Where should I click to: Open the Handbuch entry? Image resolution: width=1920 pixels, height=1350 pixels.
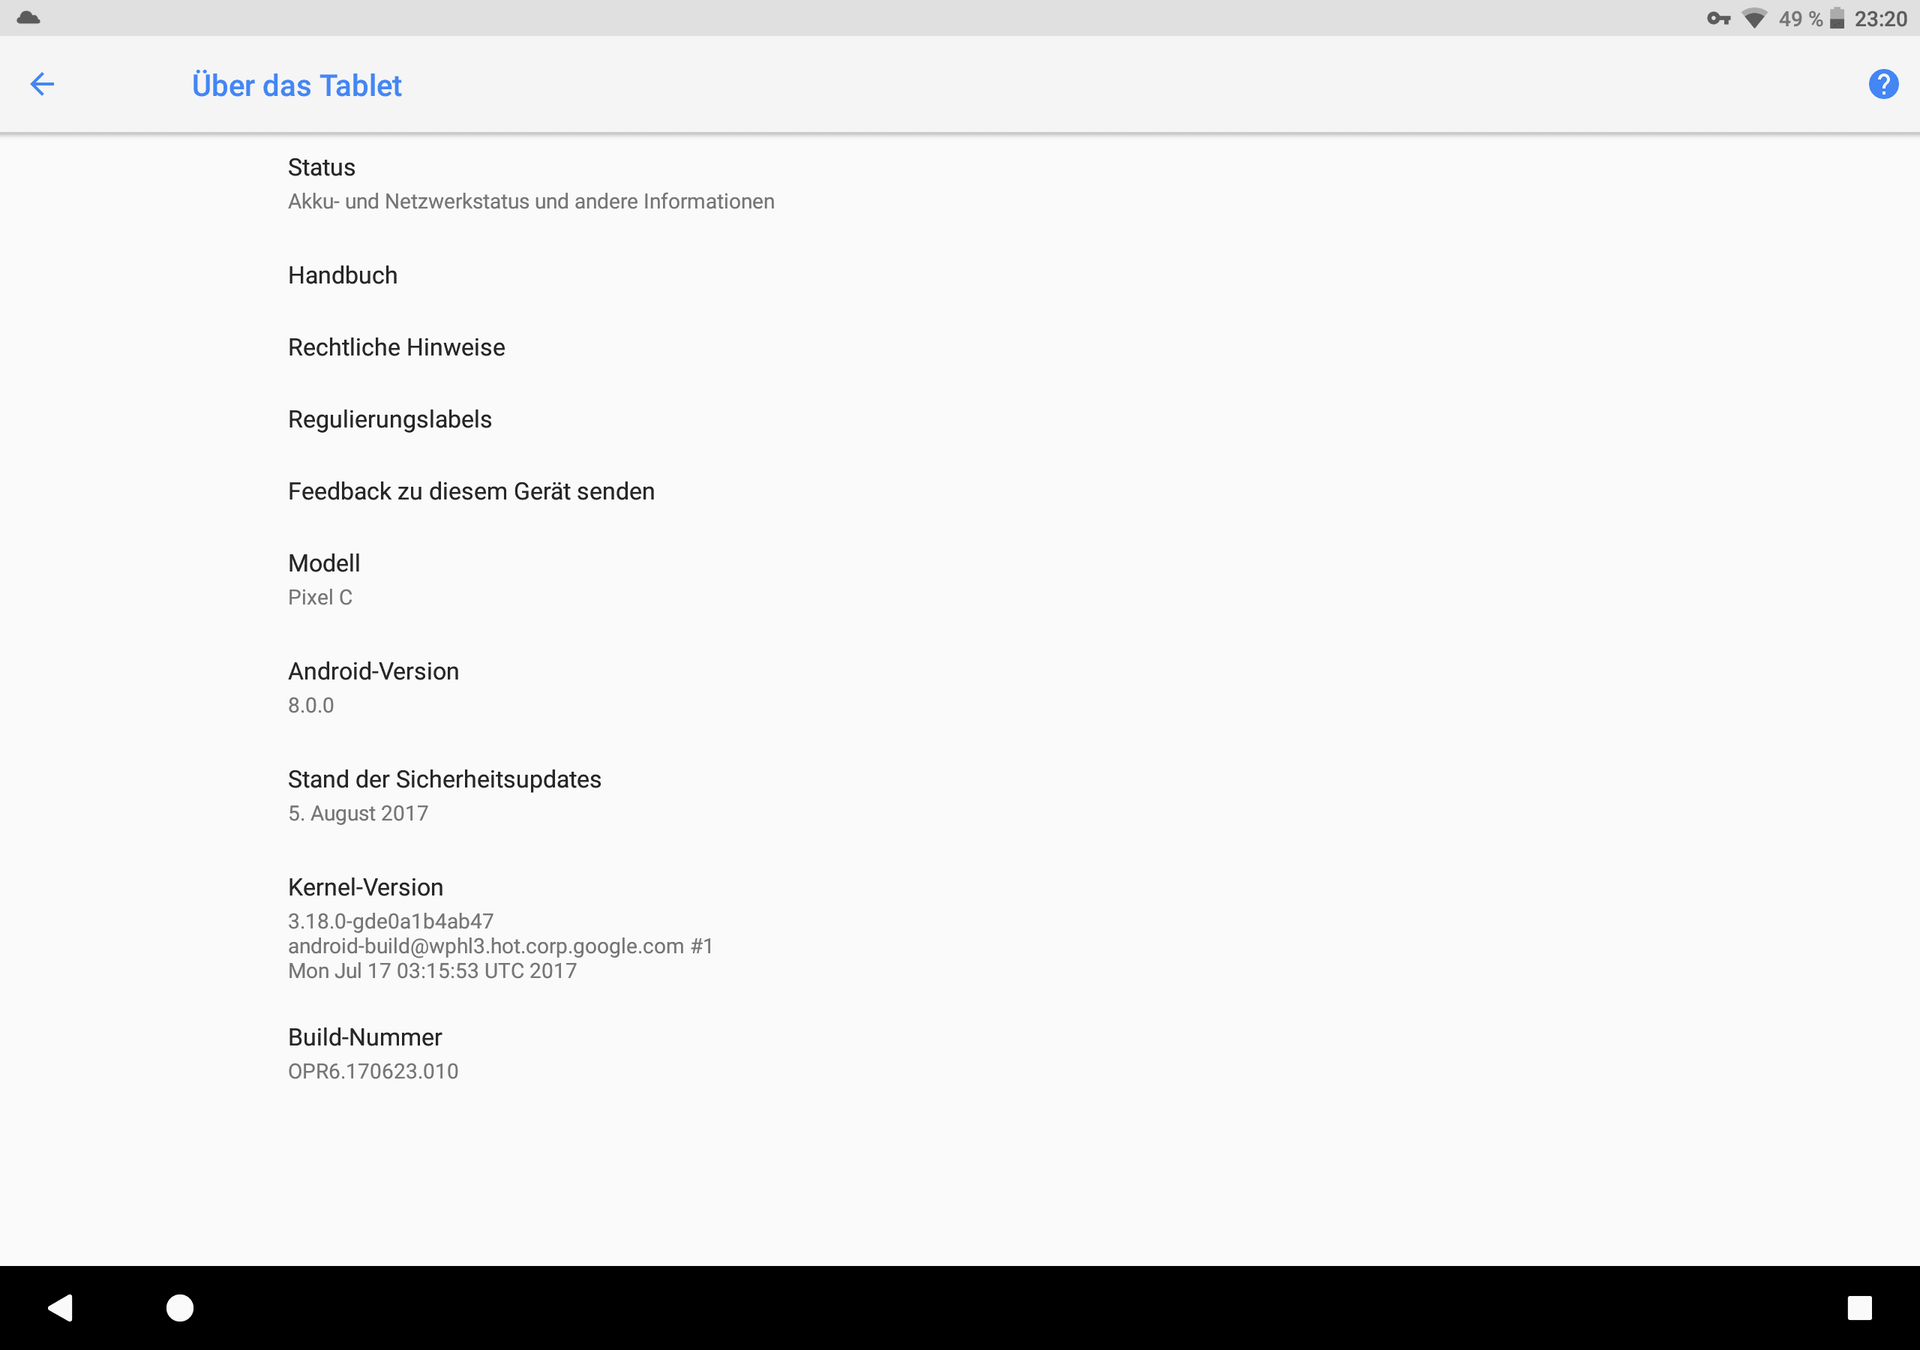960,275
